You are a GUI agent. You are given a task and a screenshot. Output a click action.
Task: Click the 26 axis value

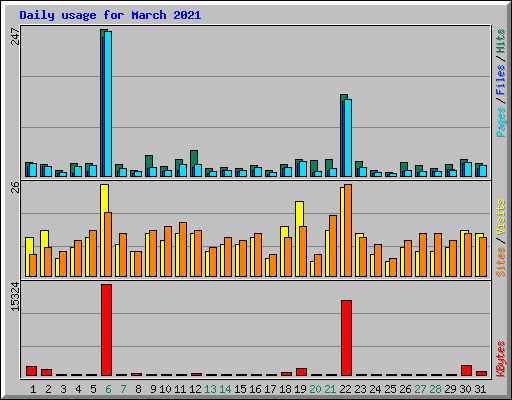(15, 187)
